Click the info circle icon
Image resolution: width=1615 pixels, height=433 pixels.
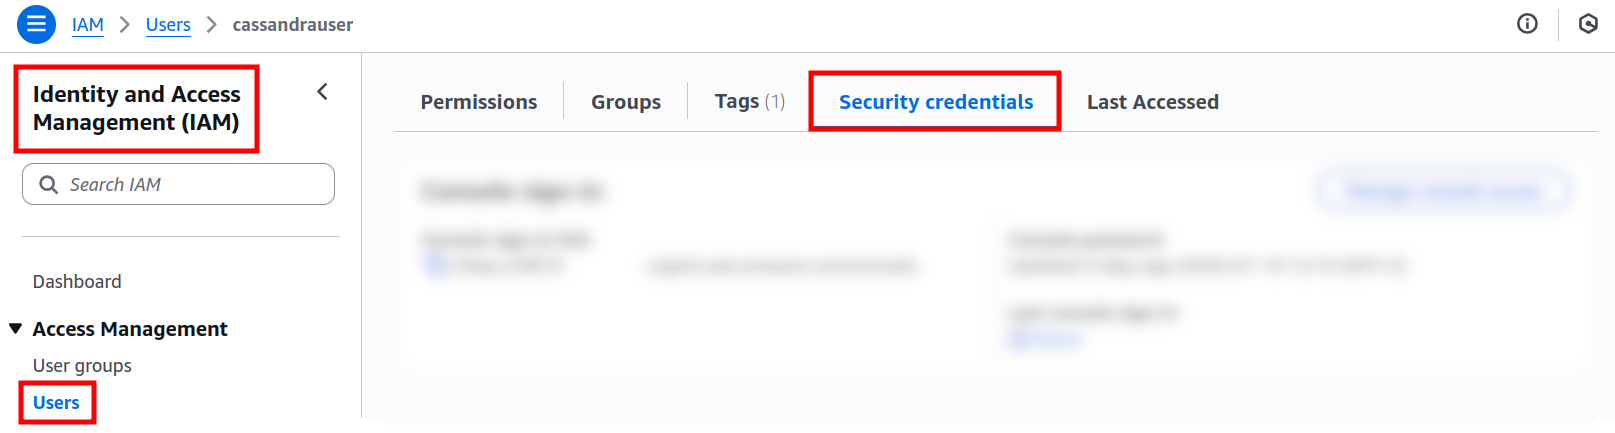1527,24
